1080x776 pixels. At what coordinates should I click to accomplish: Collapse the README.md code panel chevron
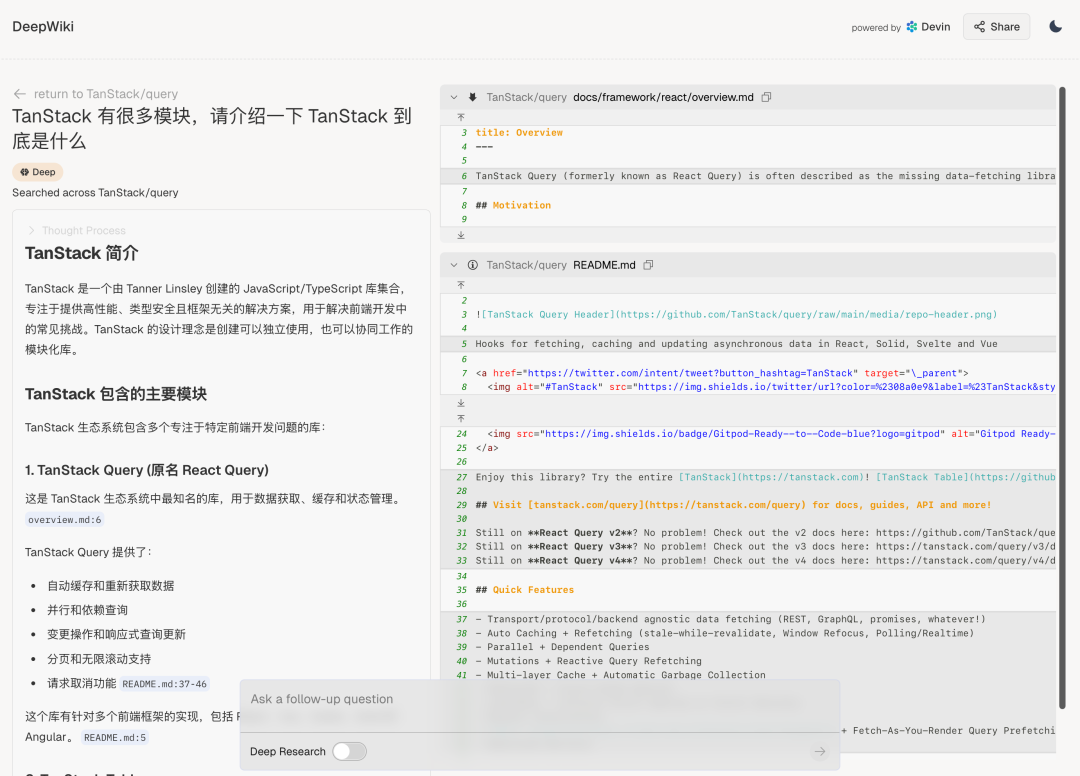click(x=454, y=265)
